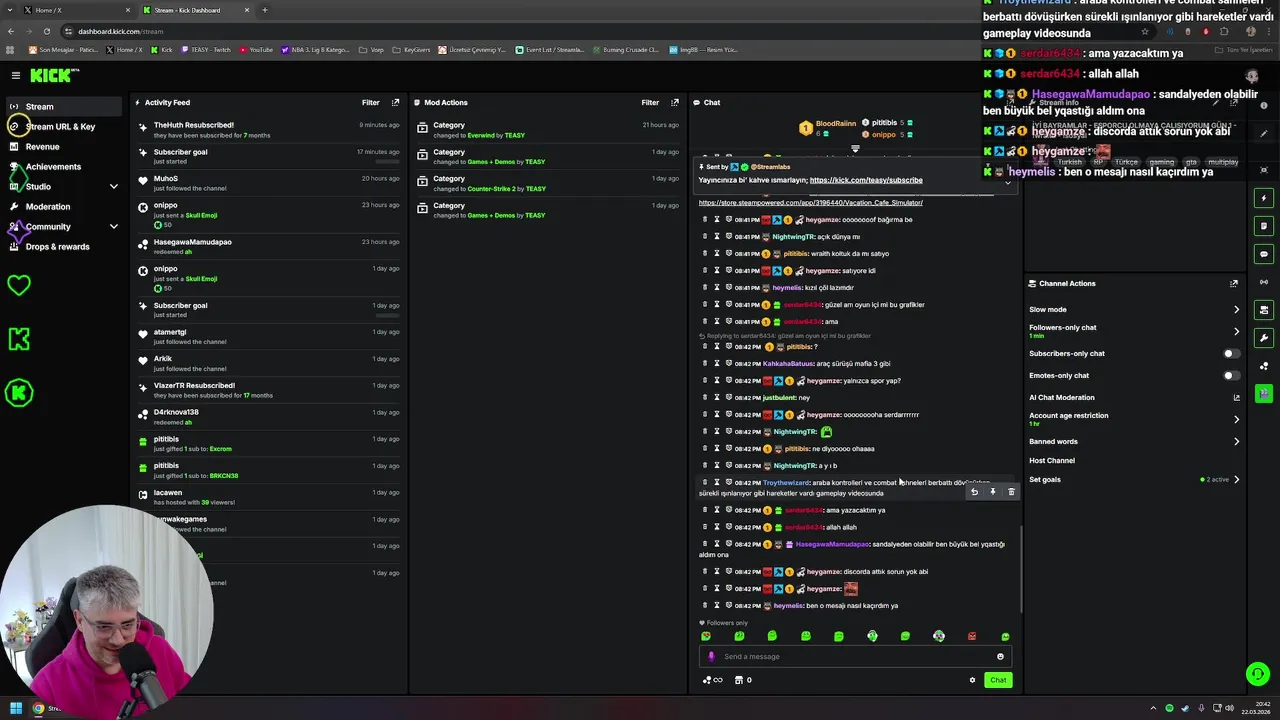Click TheHuth Resubscribed activity entry
This screenshot has width=1280, height=720.
click(270, 130)
